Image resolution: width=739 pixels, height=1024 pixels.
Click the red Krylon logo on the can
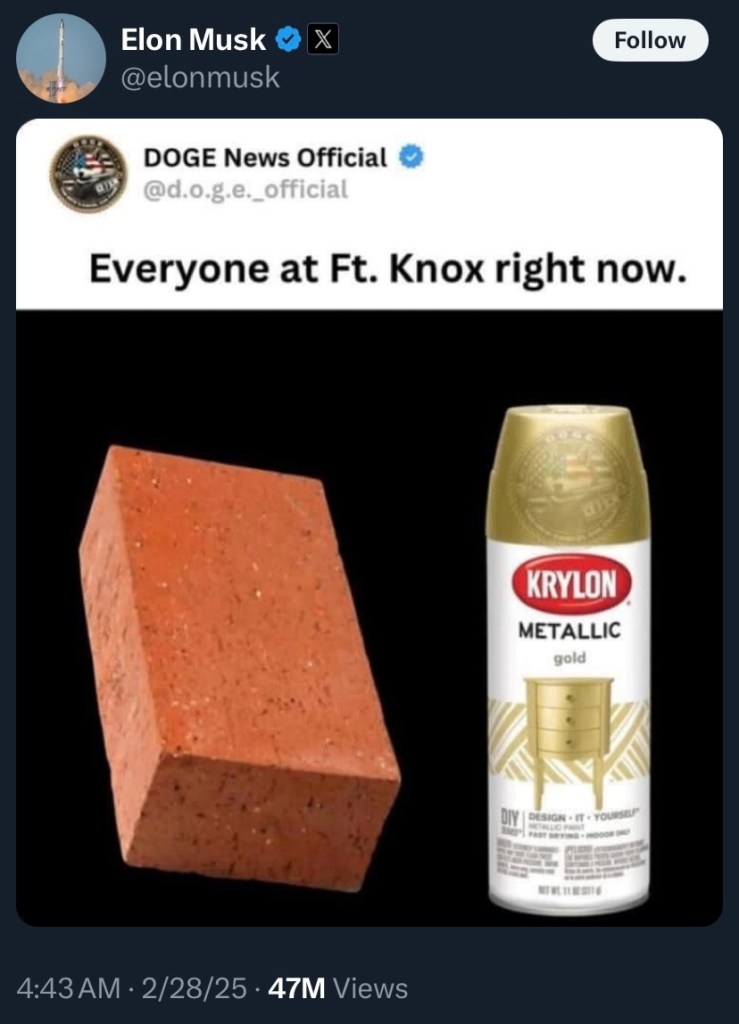571,583
